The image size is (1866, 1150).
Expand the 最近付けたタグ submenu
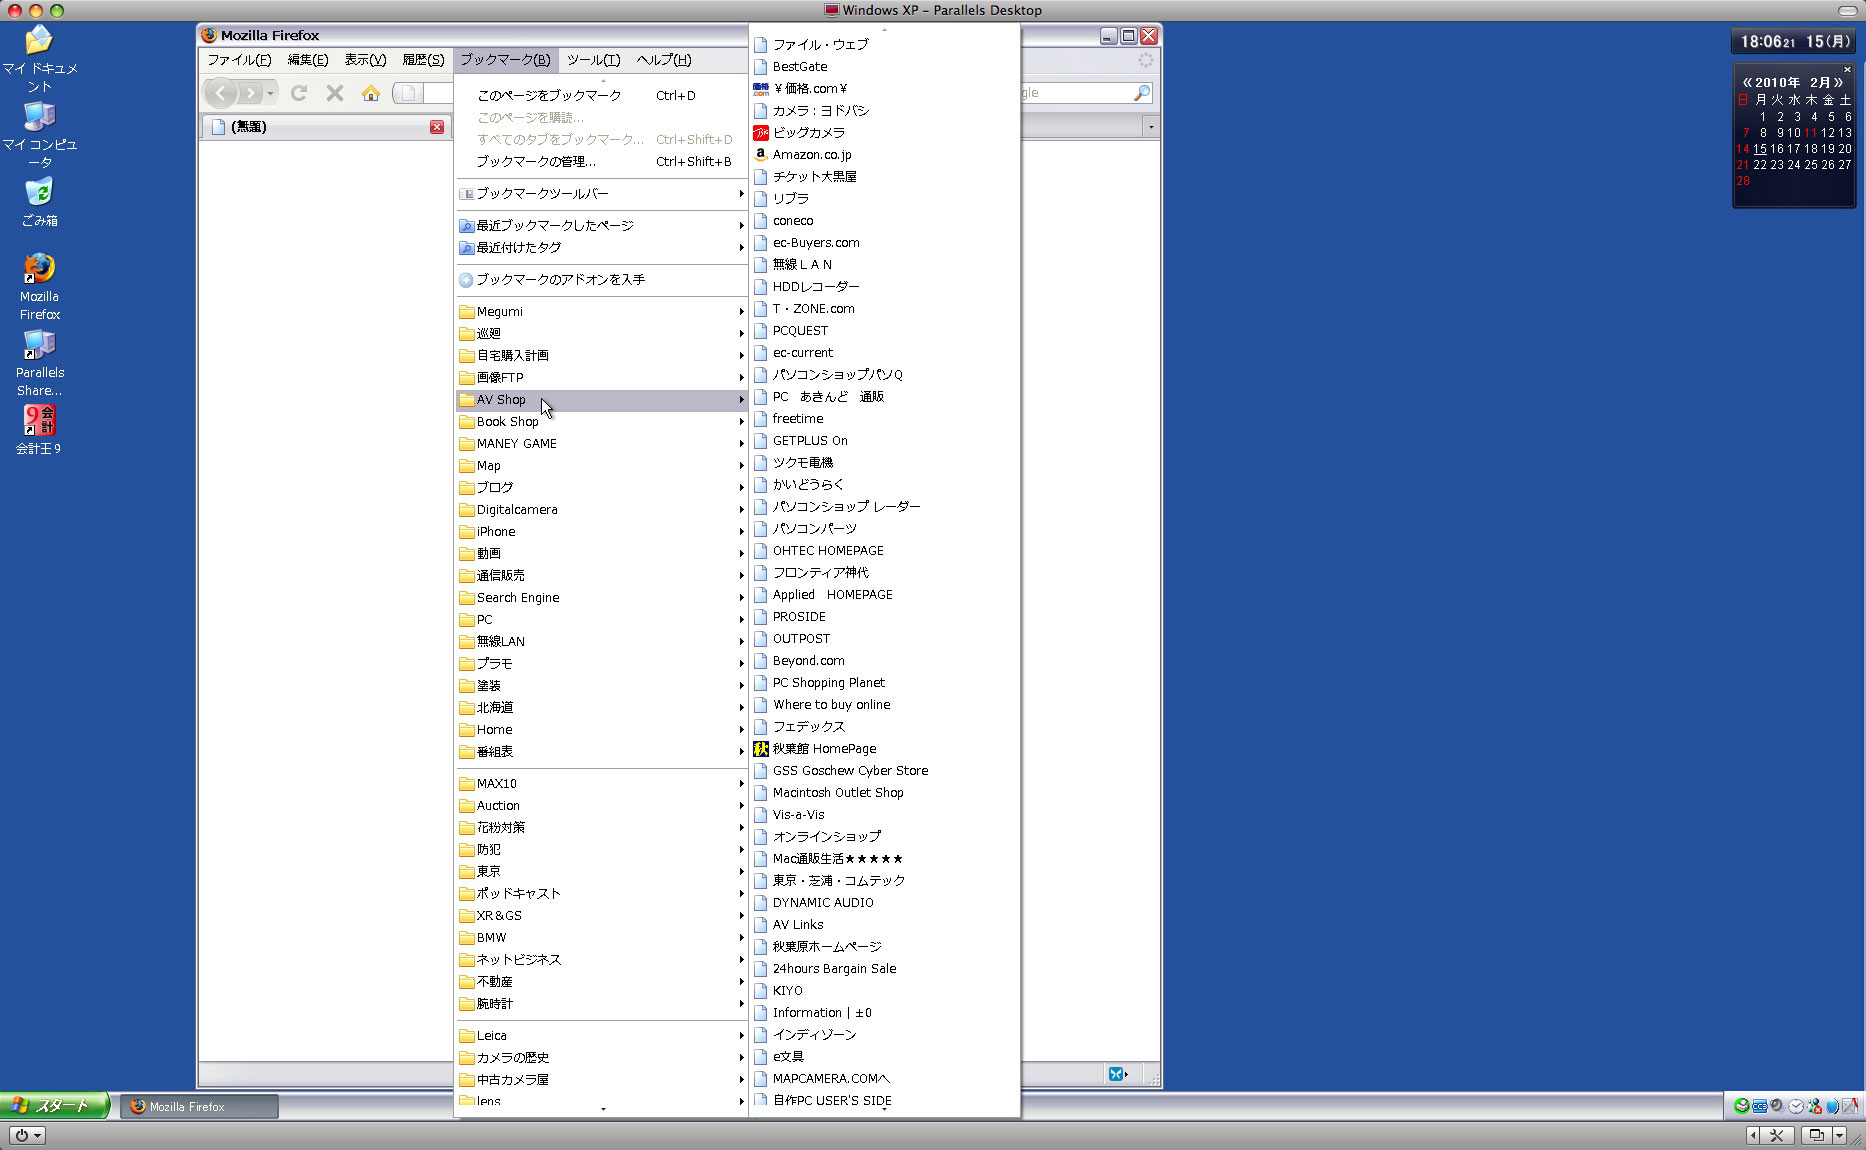click(601, 247)
